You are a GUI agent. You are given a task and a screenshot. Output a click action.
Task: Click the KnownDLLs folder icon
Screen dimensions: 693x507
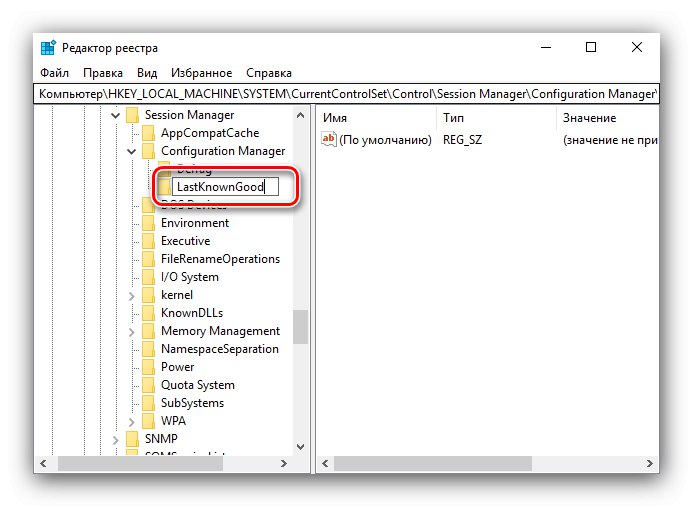coord(148,314)
